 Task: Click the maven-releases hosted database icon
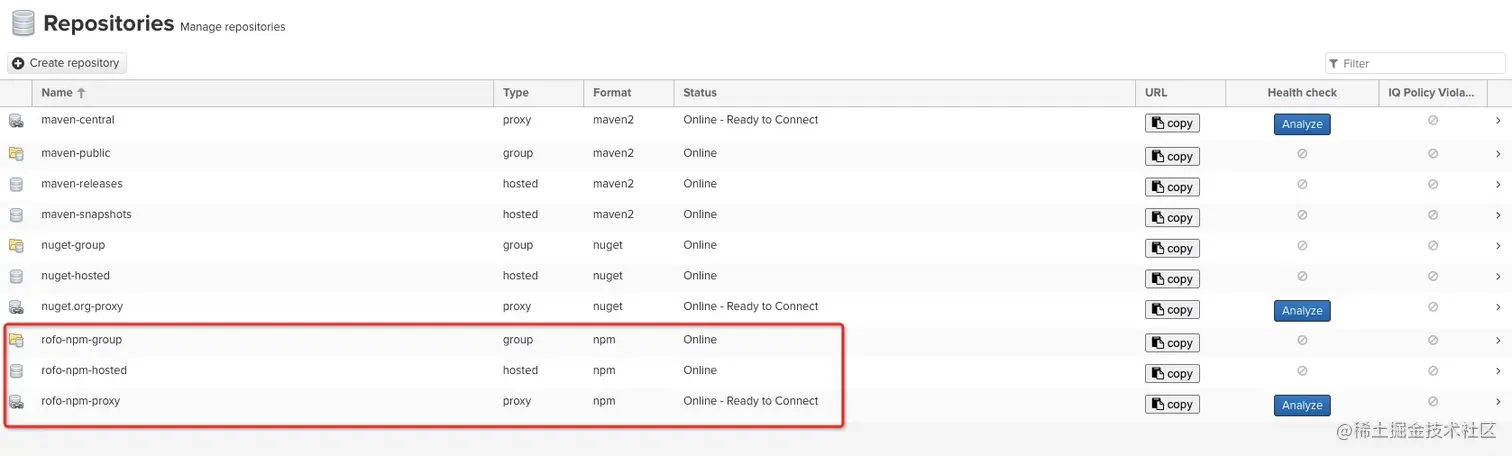[16, 185]
